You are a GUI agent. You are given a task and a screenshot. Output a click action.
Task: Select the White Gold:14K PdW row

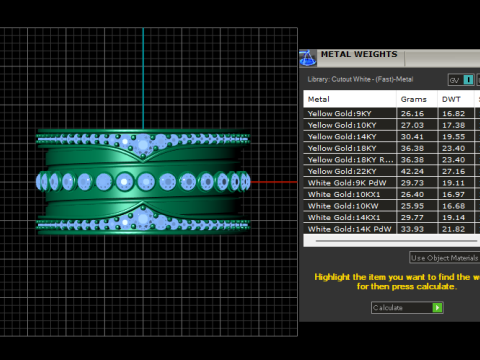(x=392, y=229)
